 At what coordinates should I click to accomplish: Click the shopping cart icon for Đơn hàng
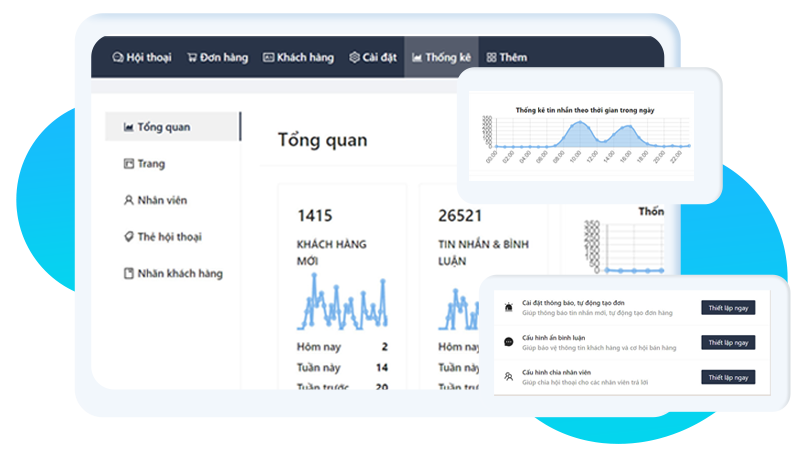(x=192, y=58)
